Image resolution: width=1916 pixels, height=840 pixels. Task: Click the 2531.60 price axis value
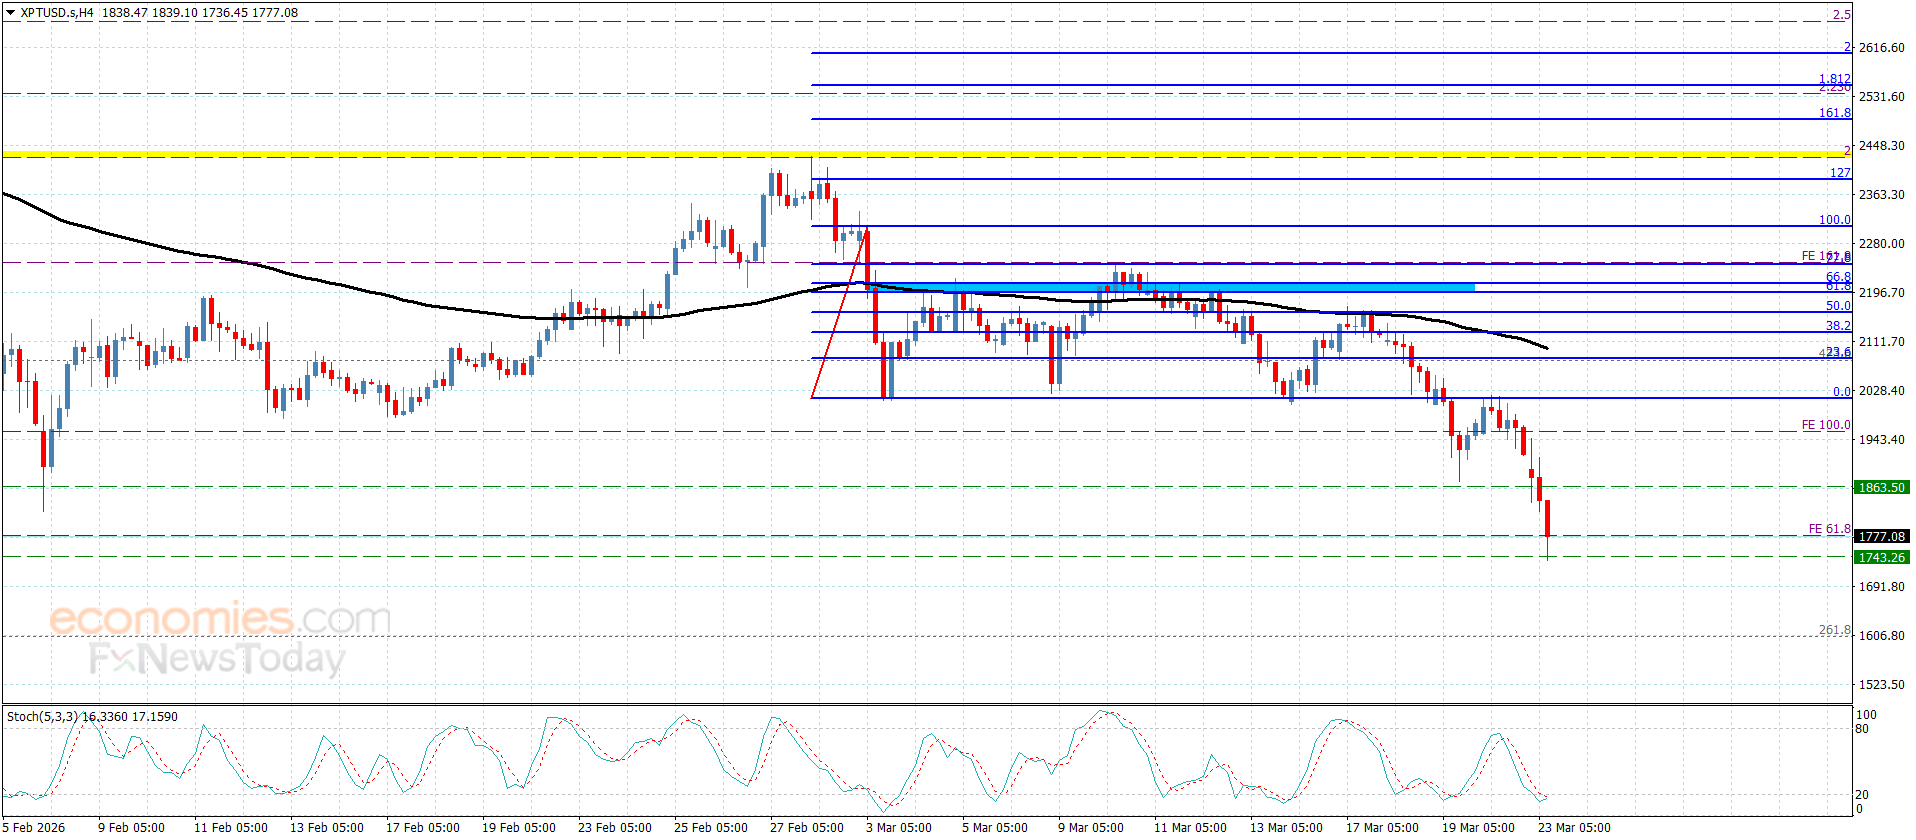[1881, 97]
